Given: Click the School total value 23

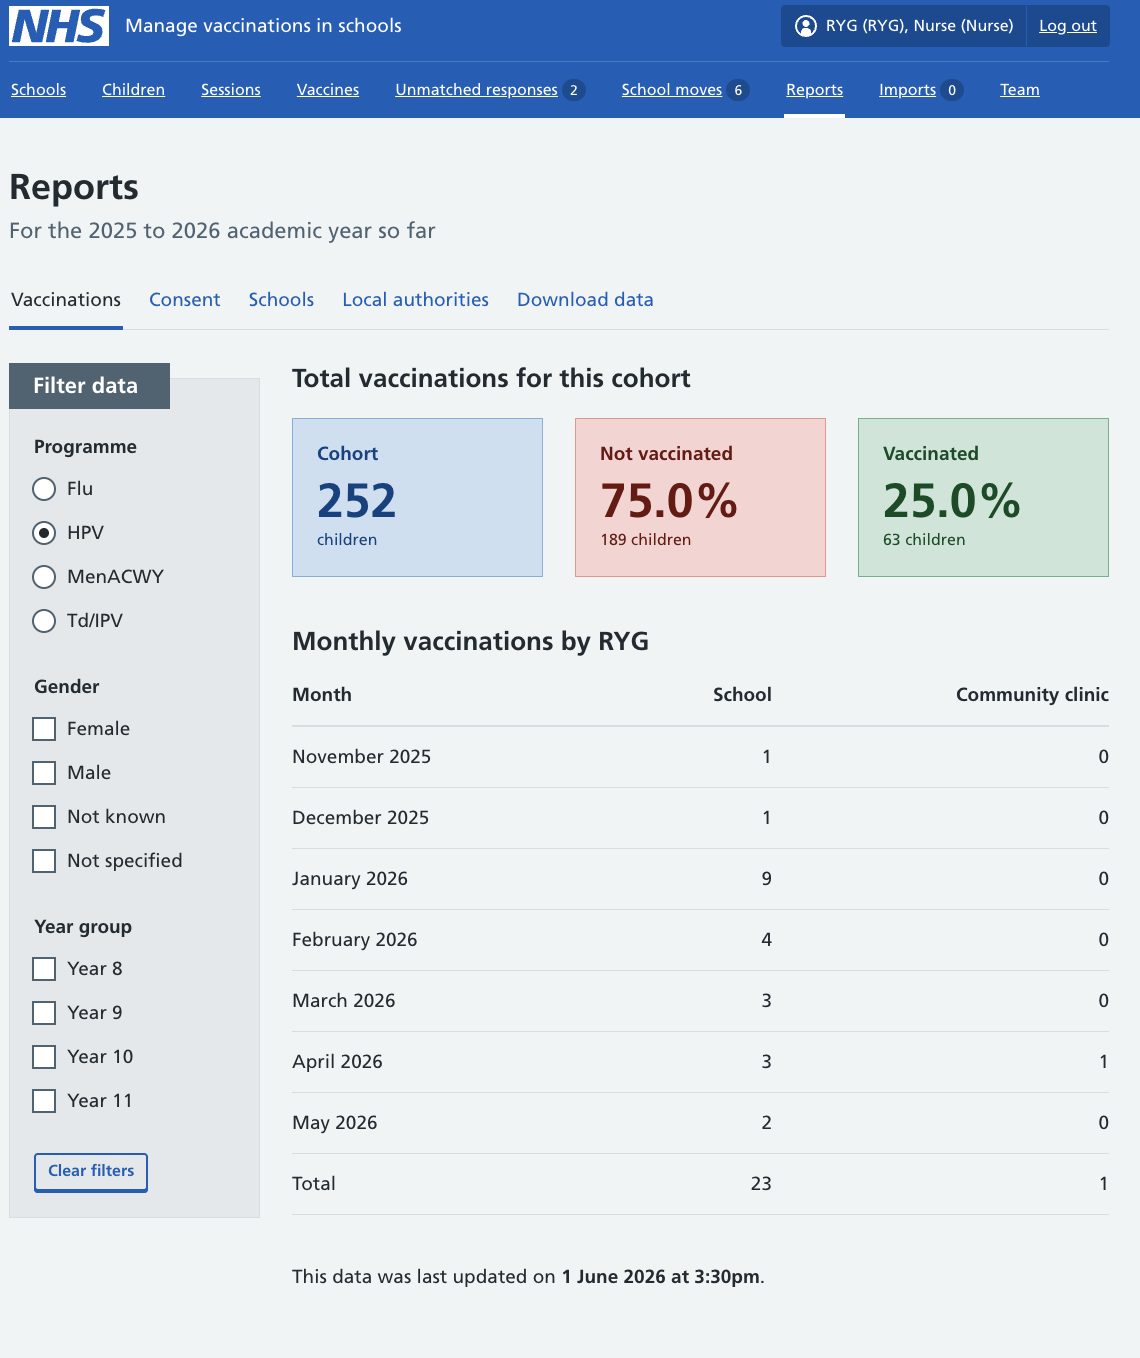Looking at the screenshot, I should click(x=761, y=1184).
